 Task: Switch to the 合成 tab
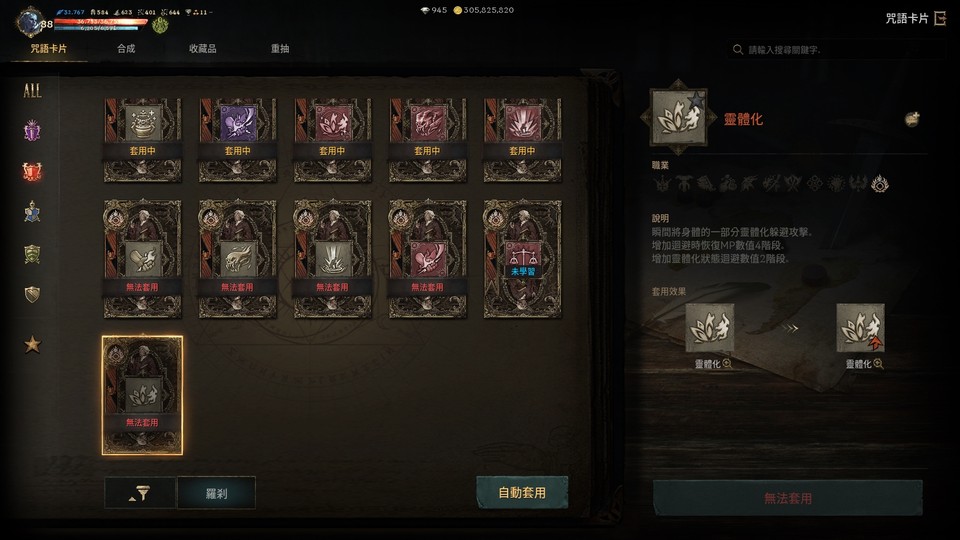pos(126,48)
